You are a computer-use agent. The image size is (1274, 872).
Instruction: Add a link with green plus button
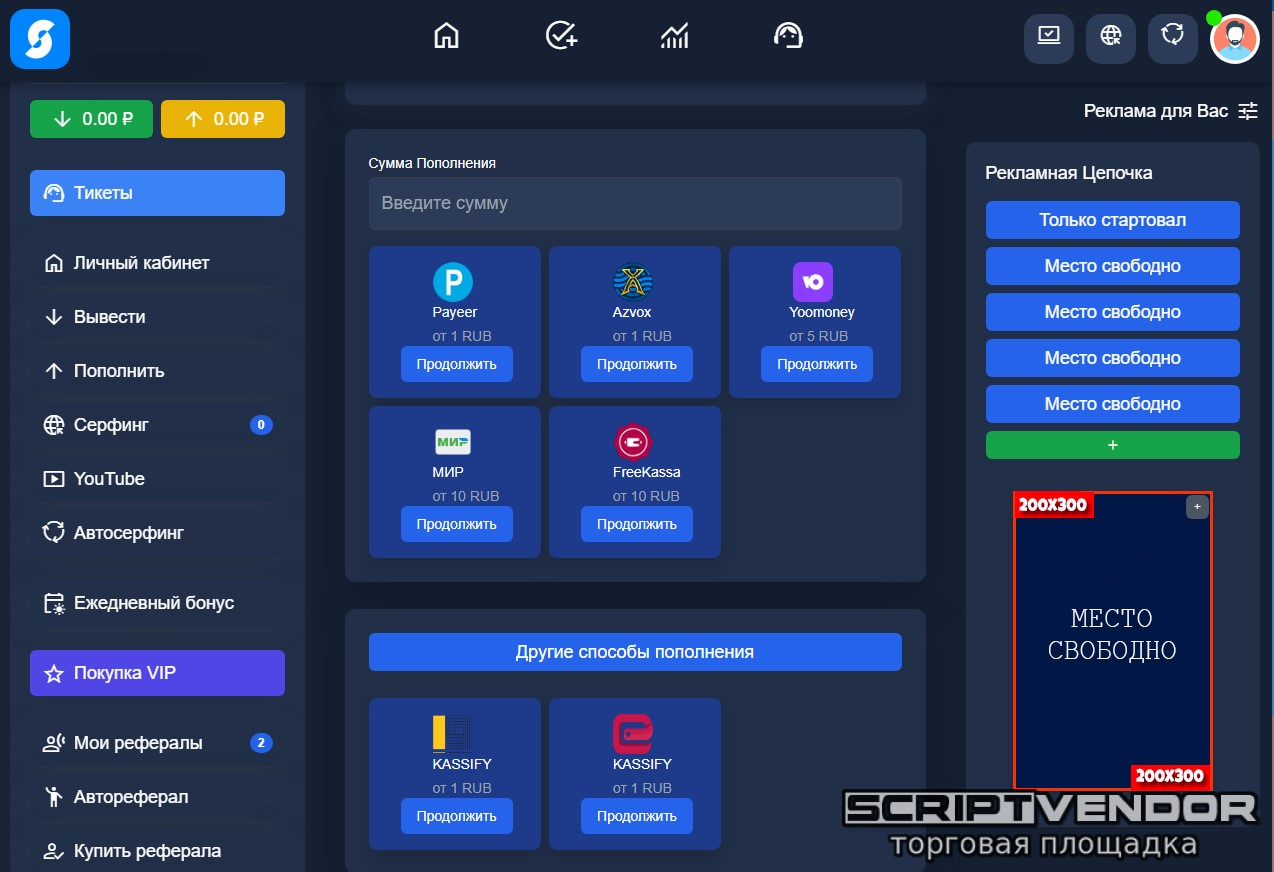coord(1112,445)
